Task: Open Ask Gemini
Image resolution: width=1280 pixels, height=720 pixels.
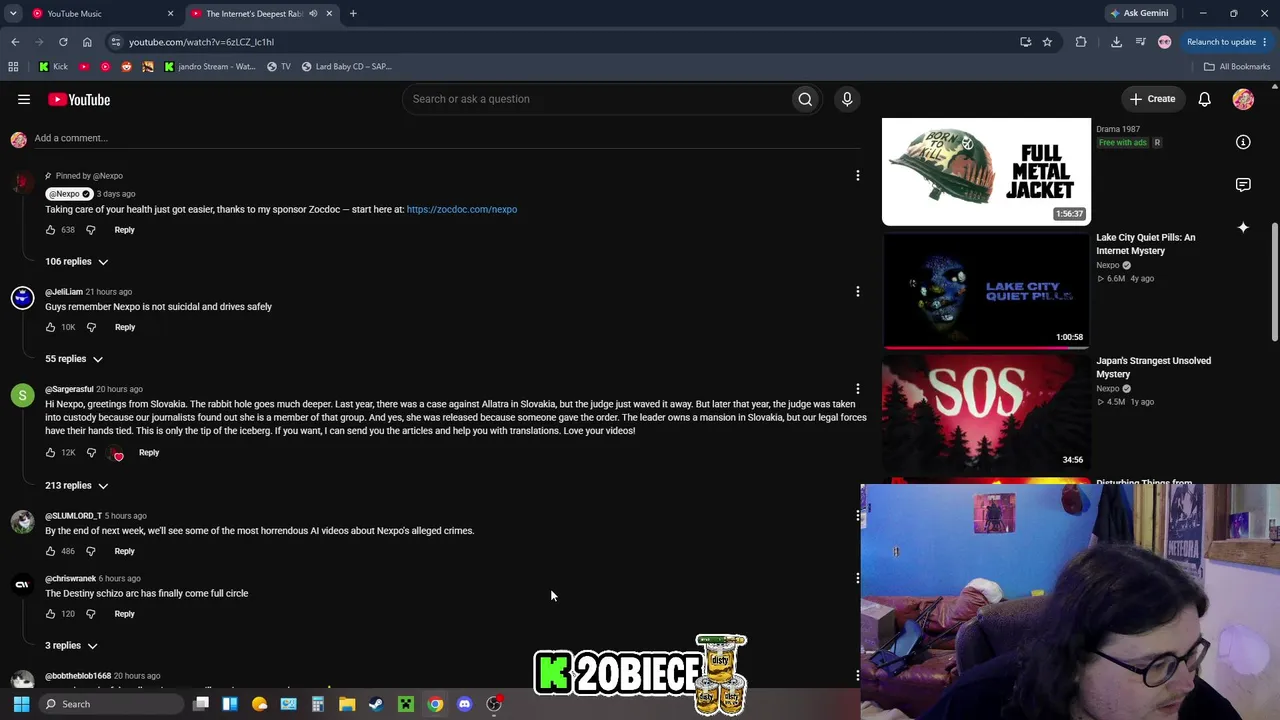Action: (x=1139, y=14)
